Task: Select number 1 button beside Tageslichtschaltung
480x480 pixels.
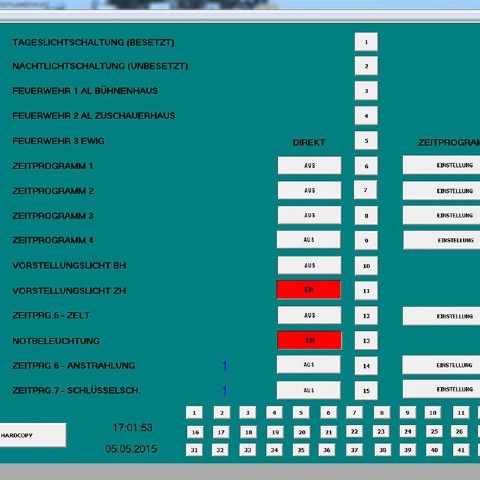Action: tap(366, 42)
